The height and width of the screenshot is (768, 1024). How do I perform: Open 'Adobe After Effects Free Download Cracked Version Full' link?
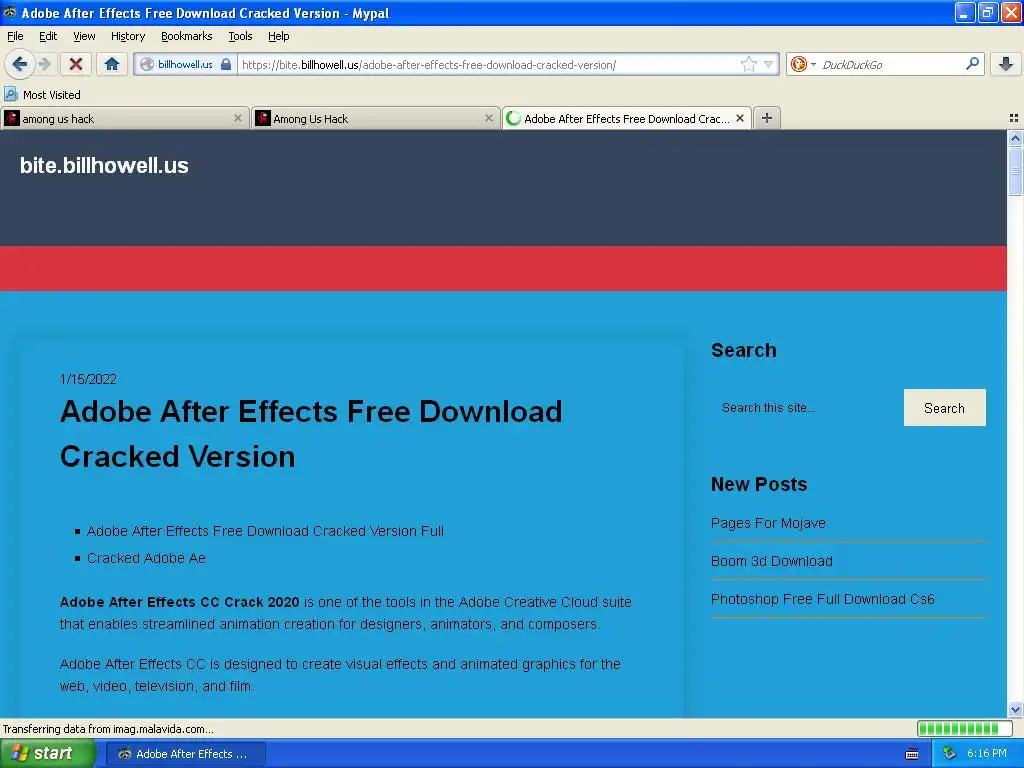click(x=265, y=531)
